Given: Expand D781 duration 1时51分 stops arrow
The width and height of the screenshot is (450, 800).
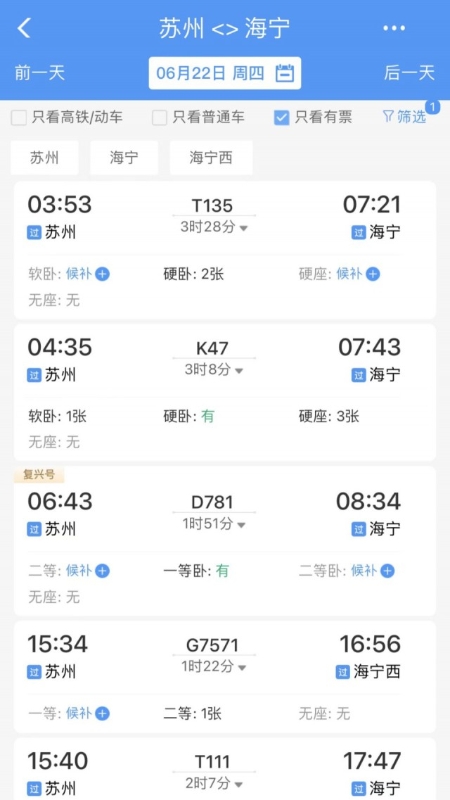Looking at the screenshot, I should [241, 525].
